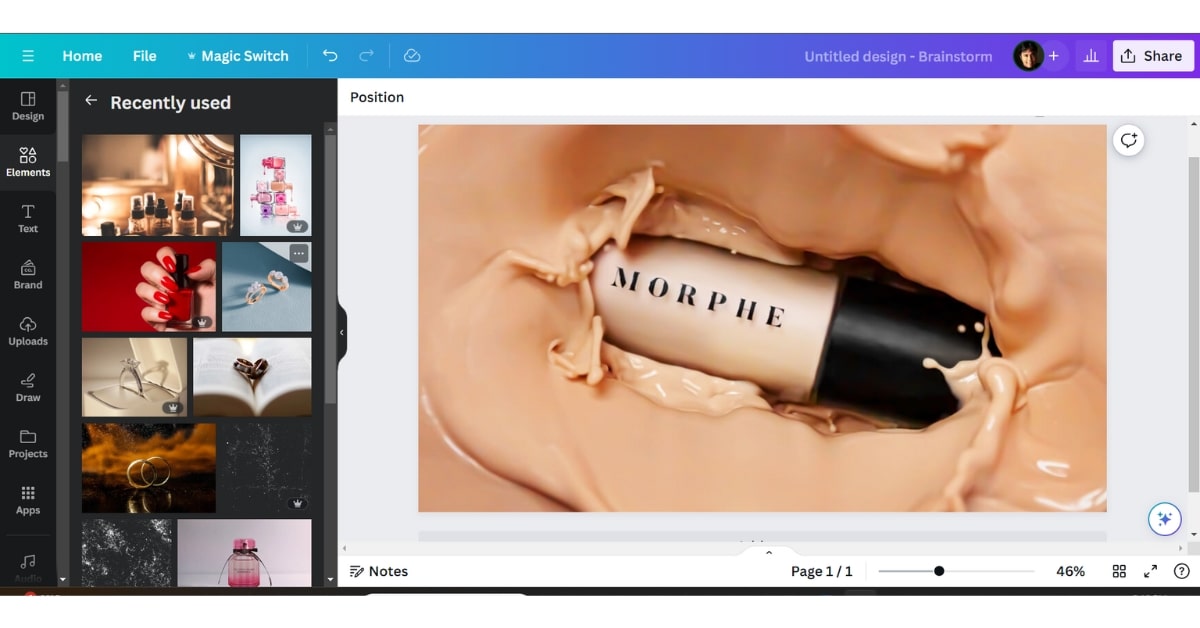Open the help question mark
This screenshot has height=628, width=1200.
1181,571
